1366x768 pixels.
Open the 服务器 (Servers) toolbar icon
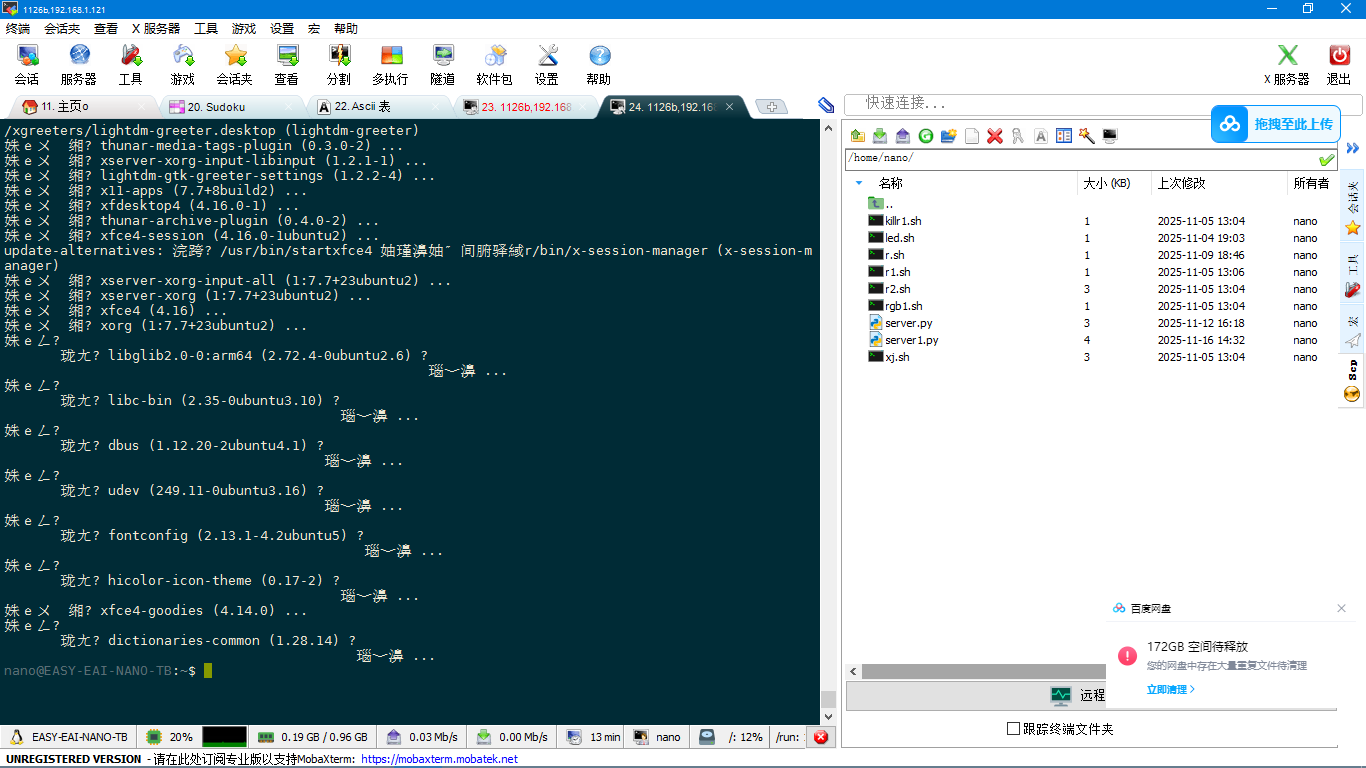(x=79, y=65)
